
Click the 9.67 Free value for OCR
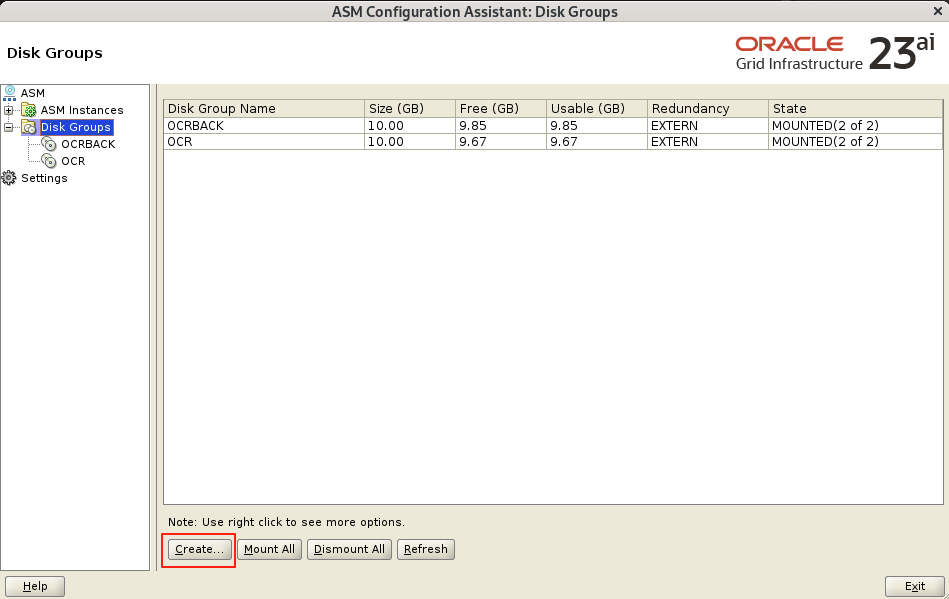501,142
